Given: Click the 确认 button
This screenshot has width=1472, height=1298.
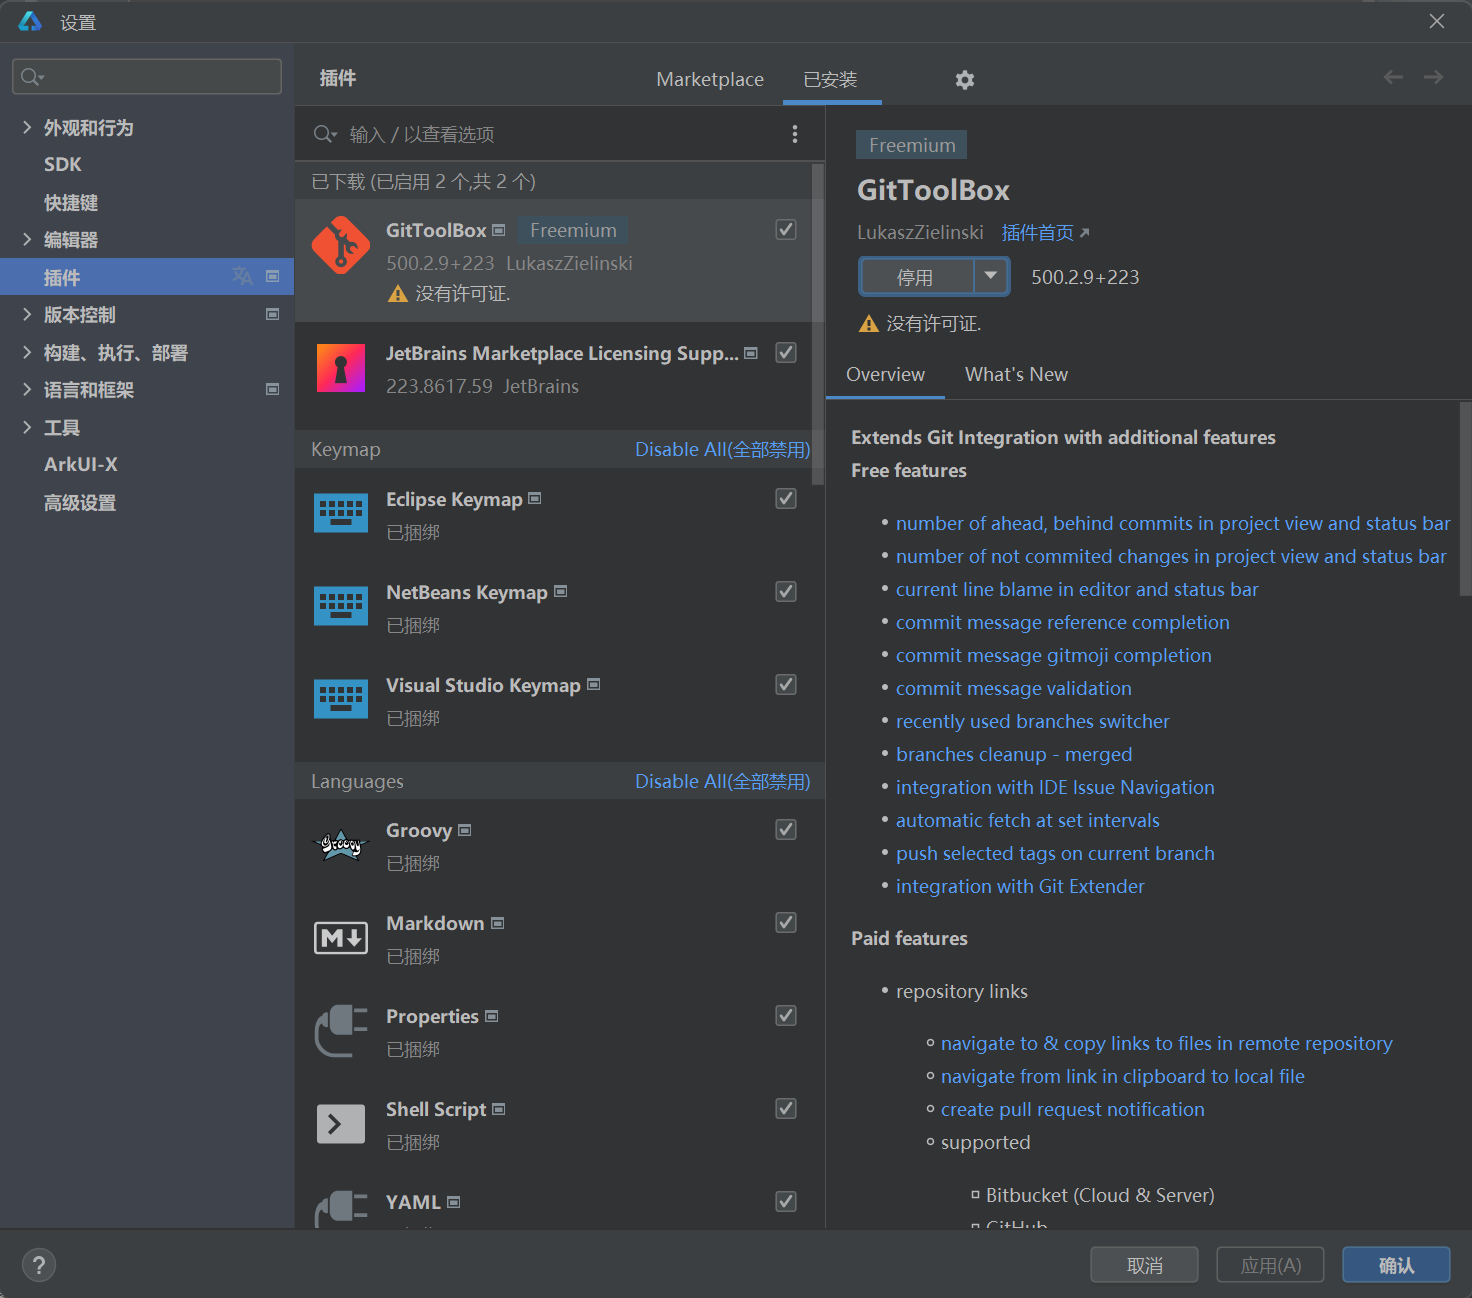Looking at the screenshot, I should pyautogui.click(x=1396, y=1265).
